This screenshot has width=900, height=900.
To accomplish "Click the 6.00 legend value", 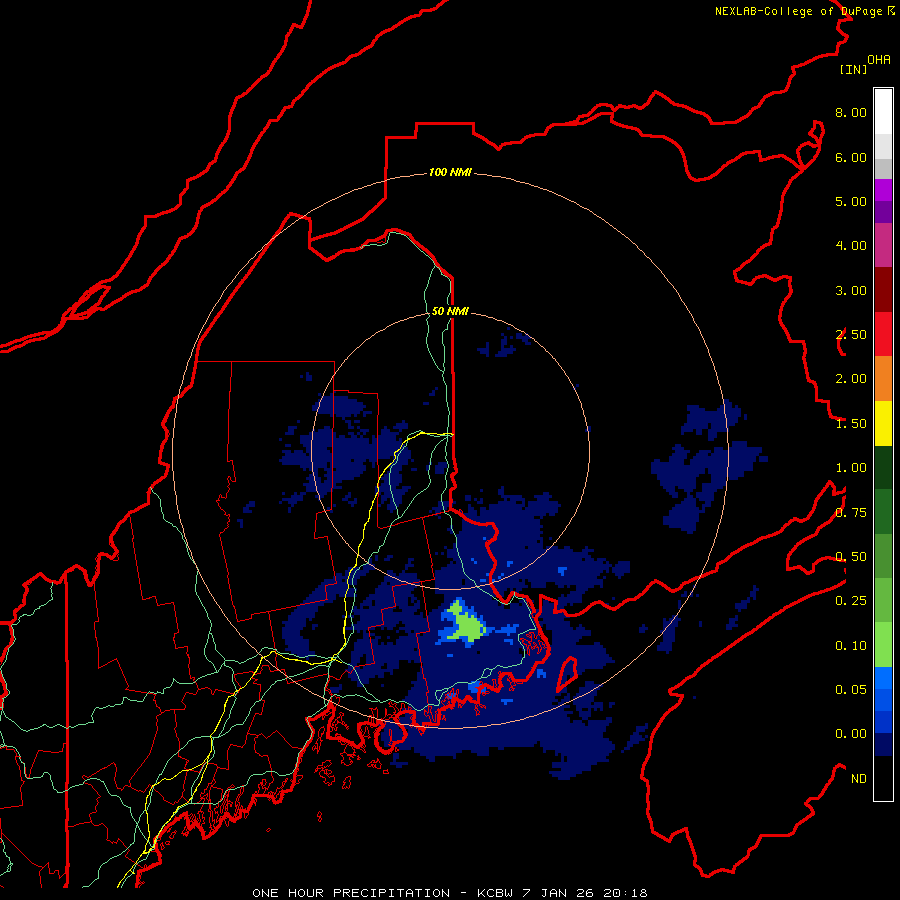I will 851,157.
